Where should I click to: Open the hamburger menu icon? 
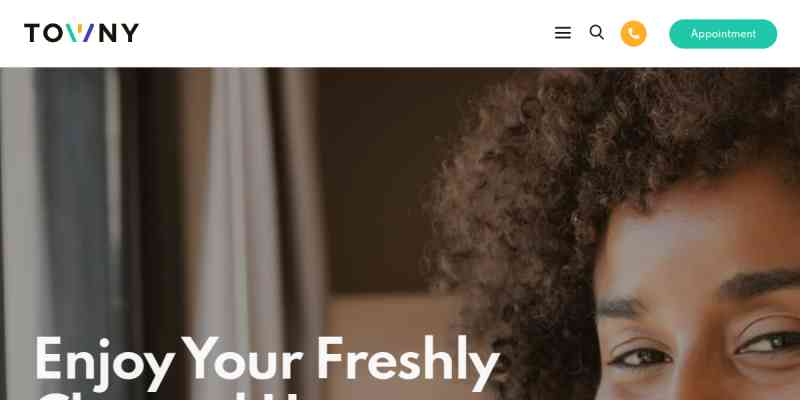pos(562,33)
